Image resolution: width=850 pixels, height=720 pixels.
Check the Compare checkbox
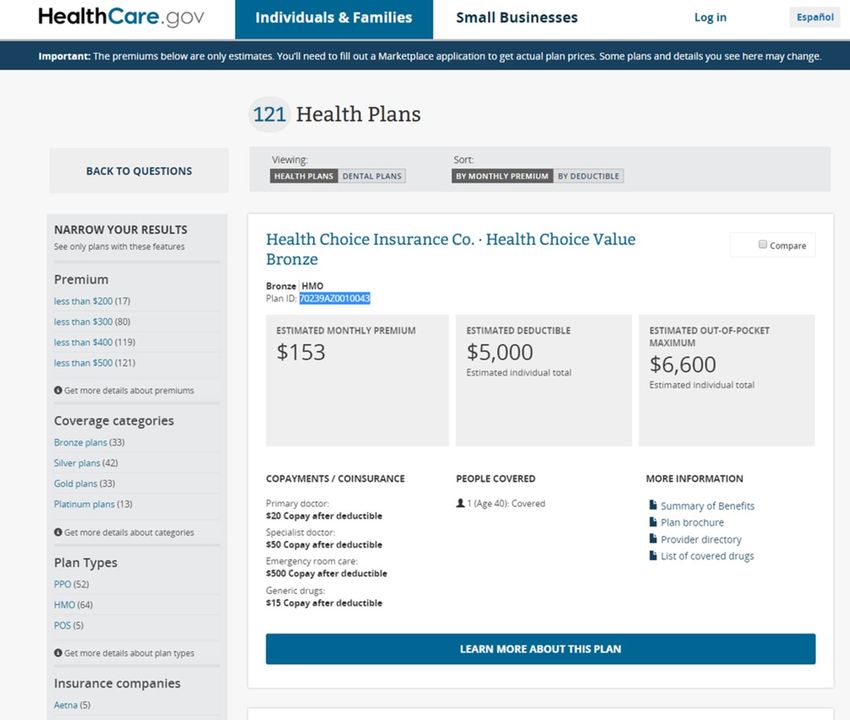point(763,245)
